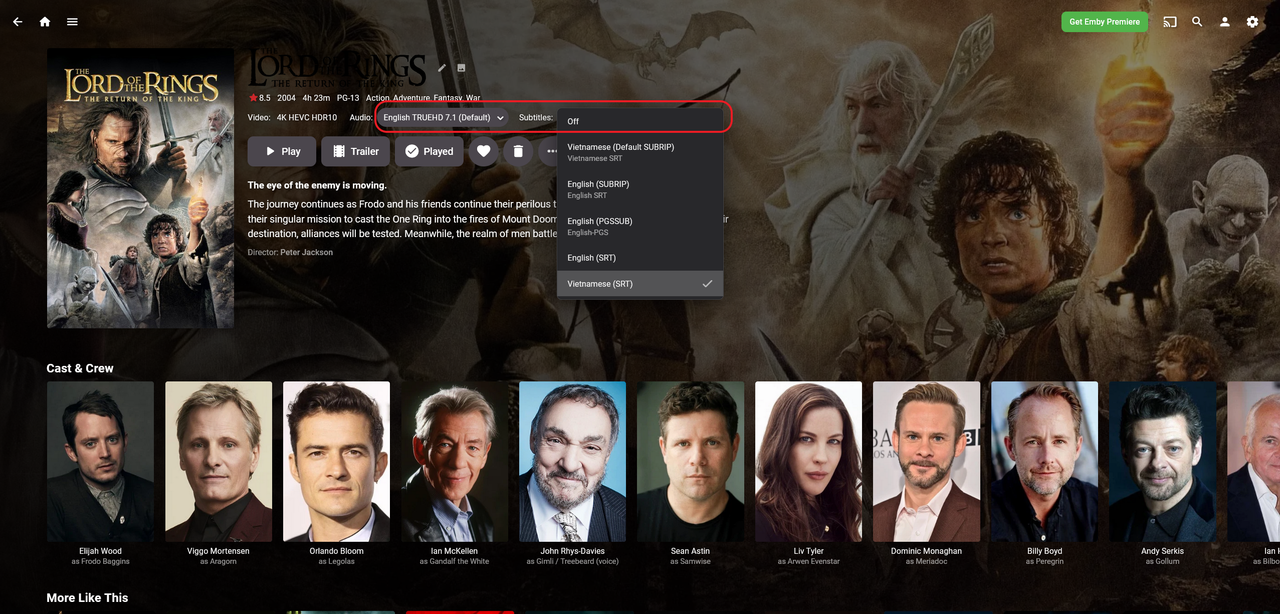
Task: Open the Home screen via house icon
Action: (45, 22)
